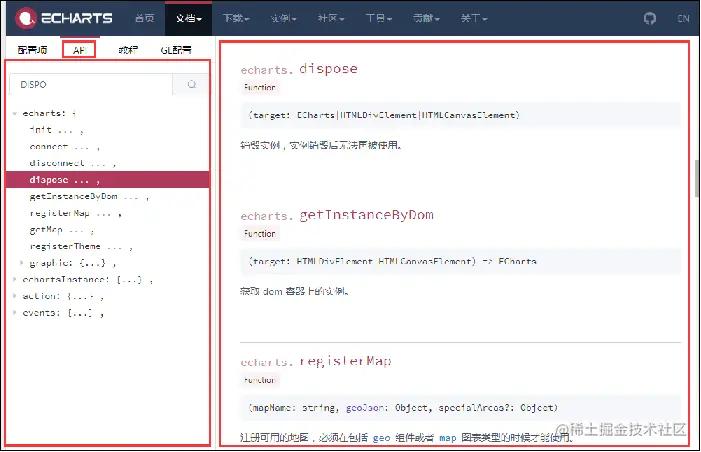Screen dimensions: 701x452
Task: Switch to the GL配置 tab
Action: [x=176, y=50]
